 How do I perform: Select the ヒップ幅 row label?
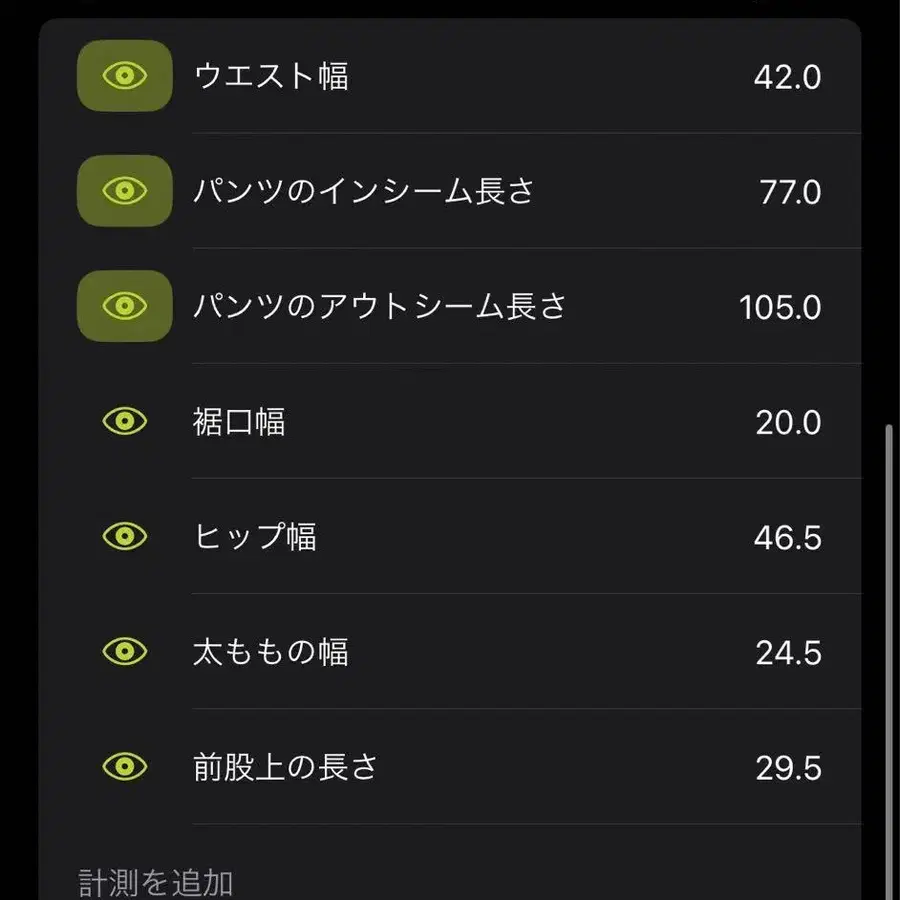(x=255, y=538)
